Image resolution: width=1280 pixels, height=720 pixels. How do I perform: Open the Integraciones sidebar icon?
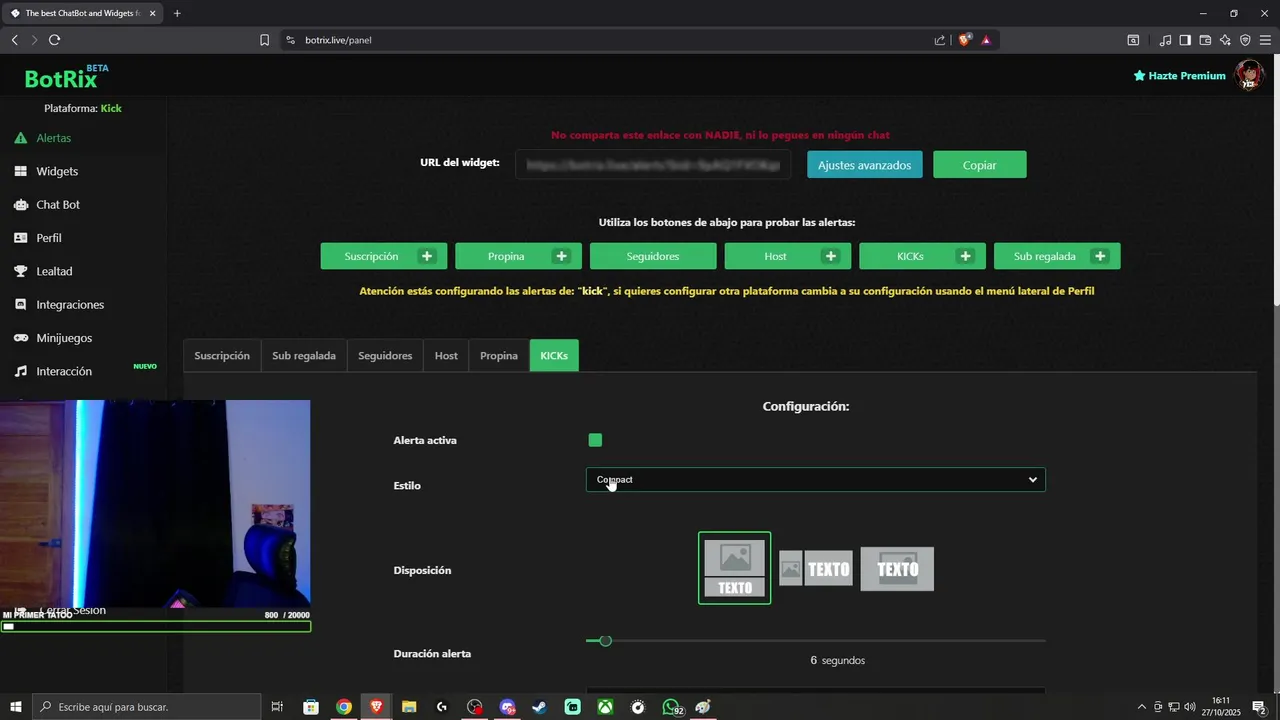[x=20, y=304]
